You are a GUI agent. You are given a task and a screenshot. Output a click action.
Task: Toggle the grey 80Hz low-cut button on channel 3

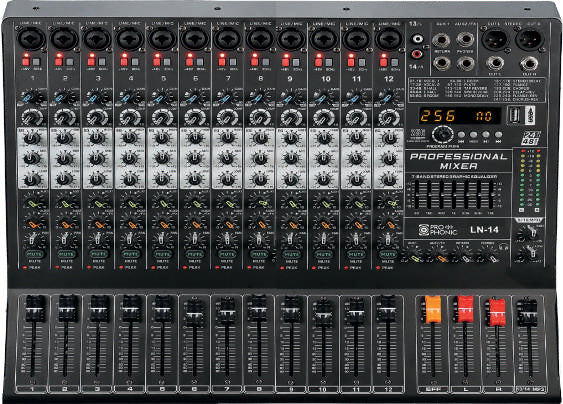point(102,61)
